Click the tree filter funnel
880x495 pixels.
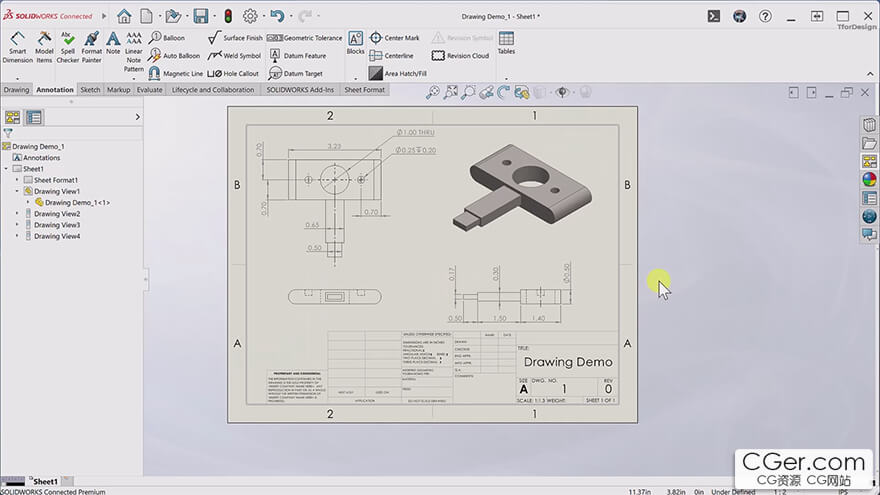click(8, 133)
